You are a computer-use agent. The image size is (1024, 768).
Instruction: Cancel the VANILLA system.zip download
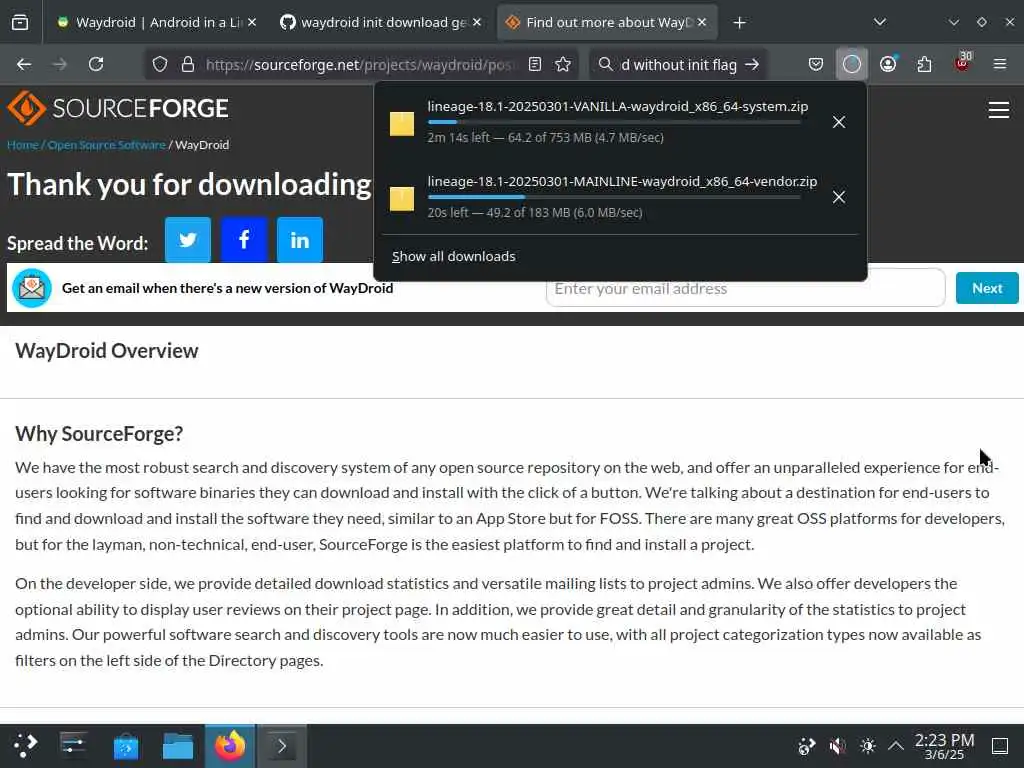tap(839, 122)
